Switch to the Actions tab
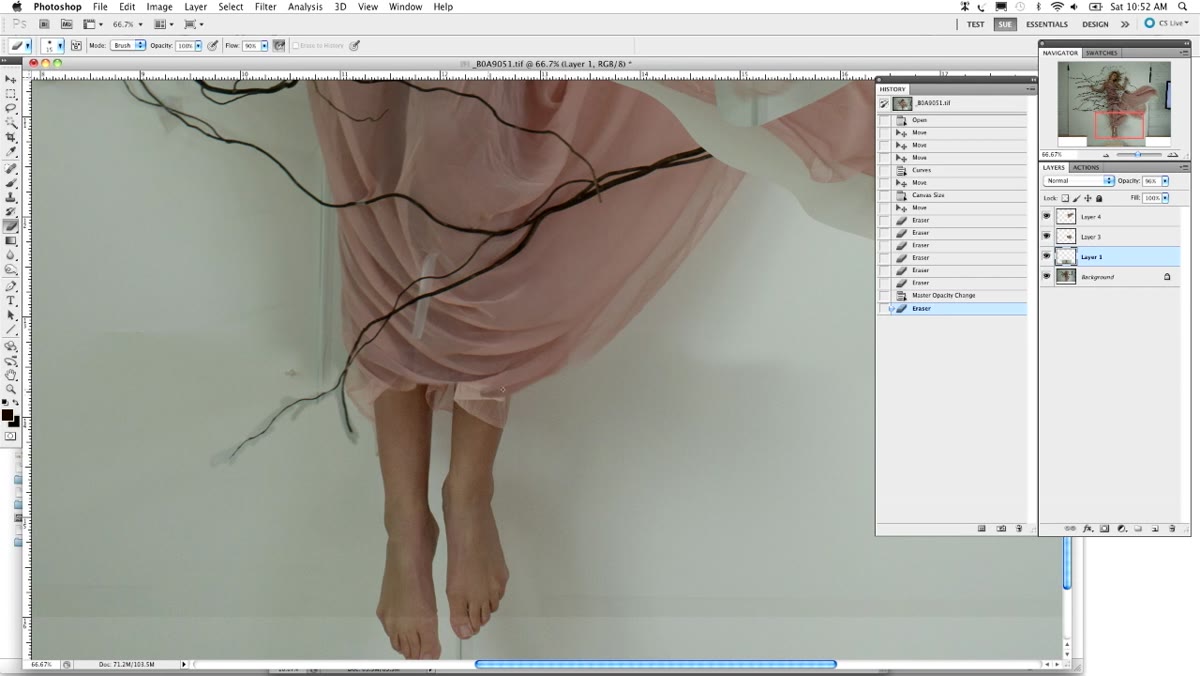 (1086, 167)
